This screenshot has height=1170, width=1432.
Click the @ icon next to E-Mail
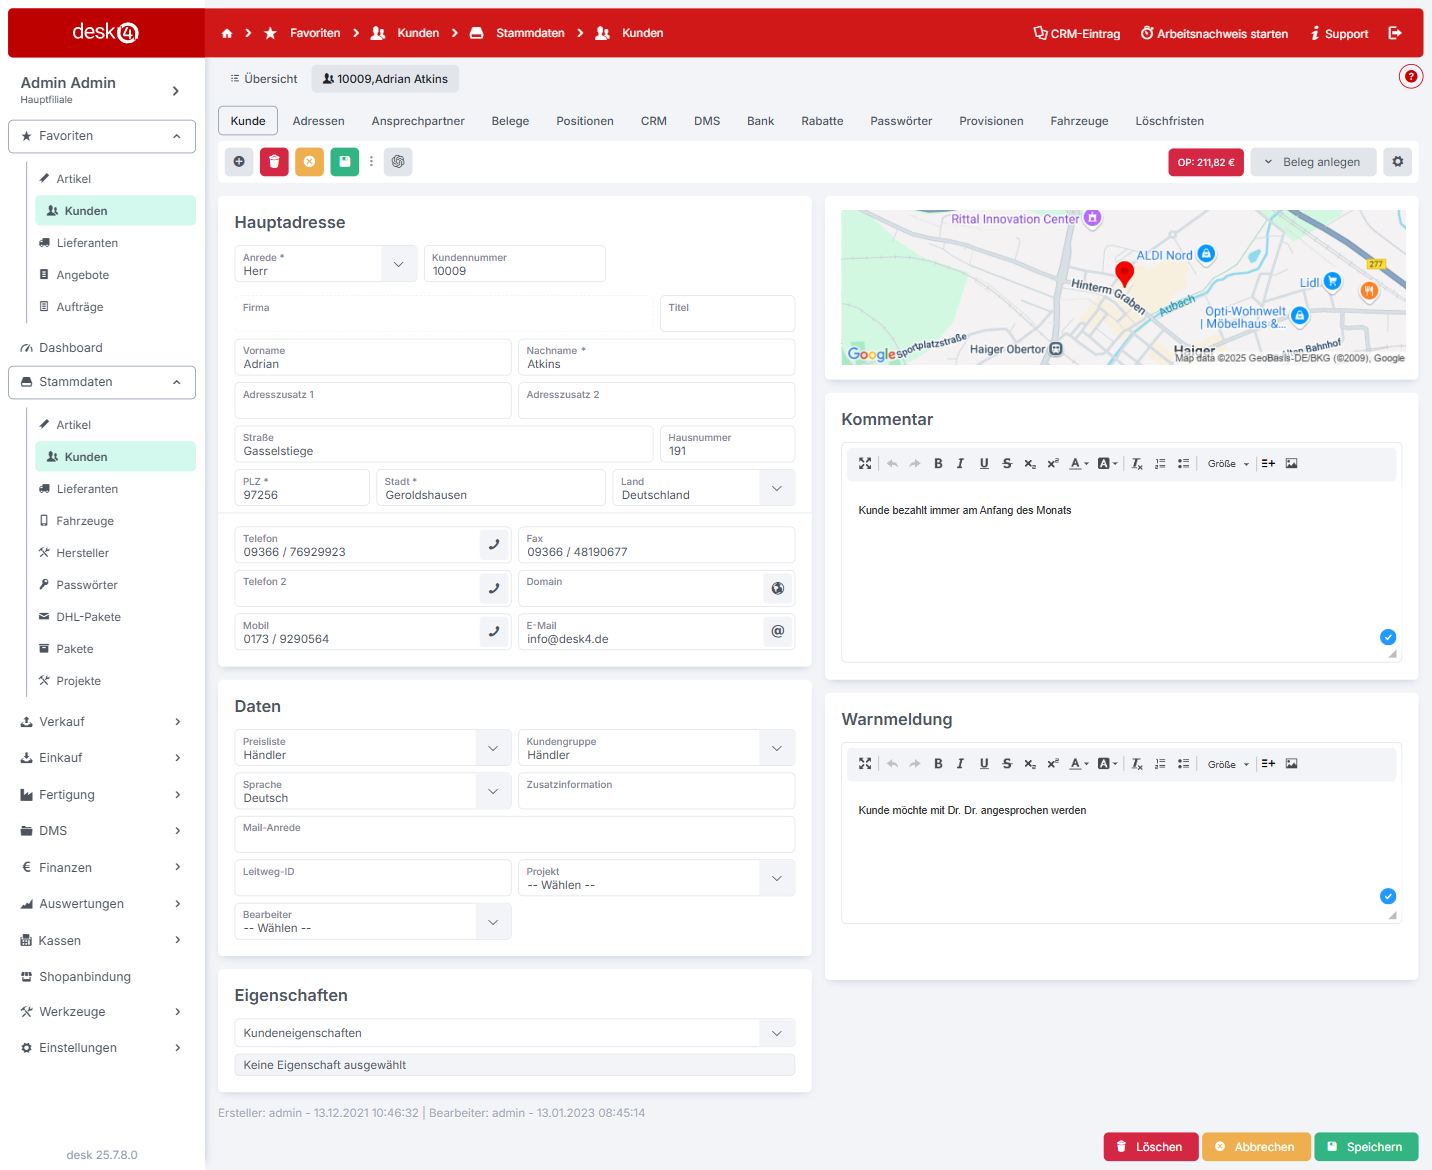778,632
